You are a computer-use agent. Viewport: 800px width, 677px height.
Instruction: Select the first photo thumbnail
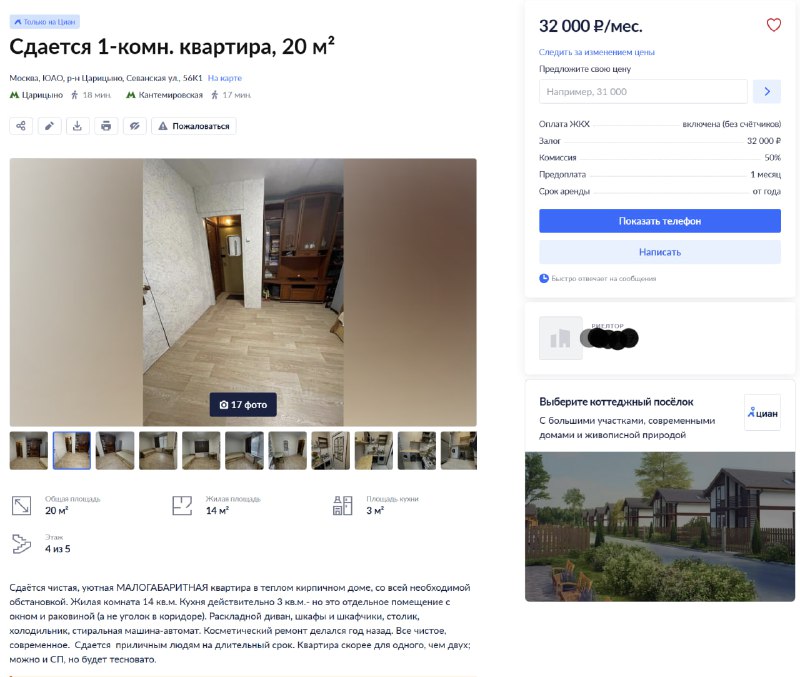tap(29, 450)
